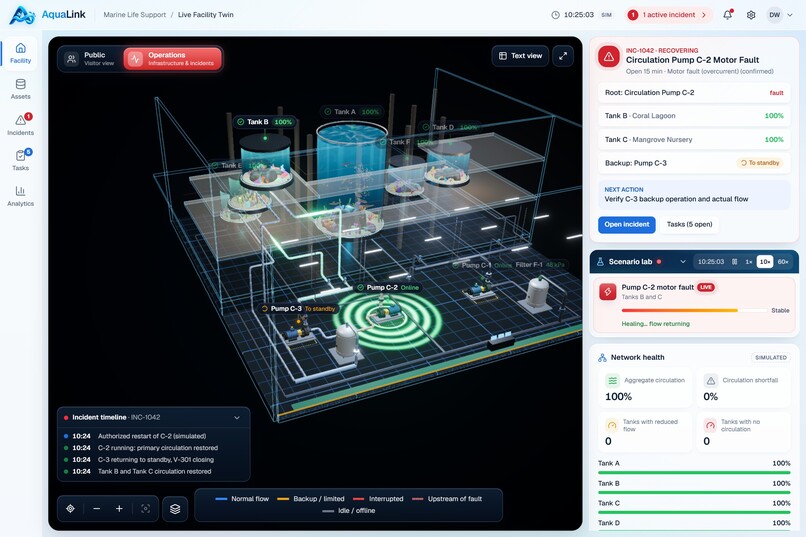806x537 pixels.
Task: Click the Tank C circulation bar
Action: tap(694, 512)
